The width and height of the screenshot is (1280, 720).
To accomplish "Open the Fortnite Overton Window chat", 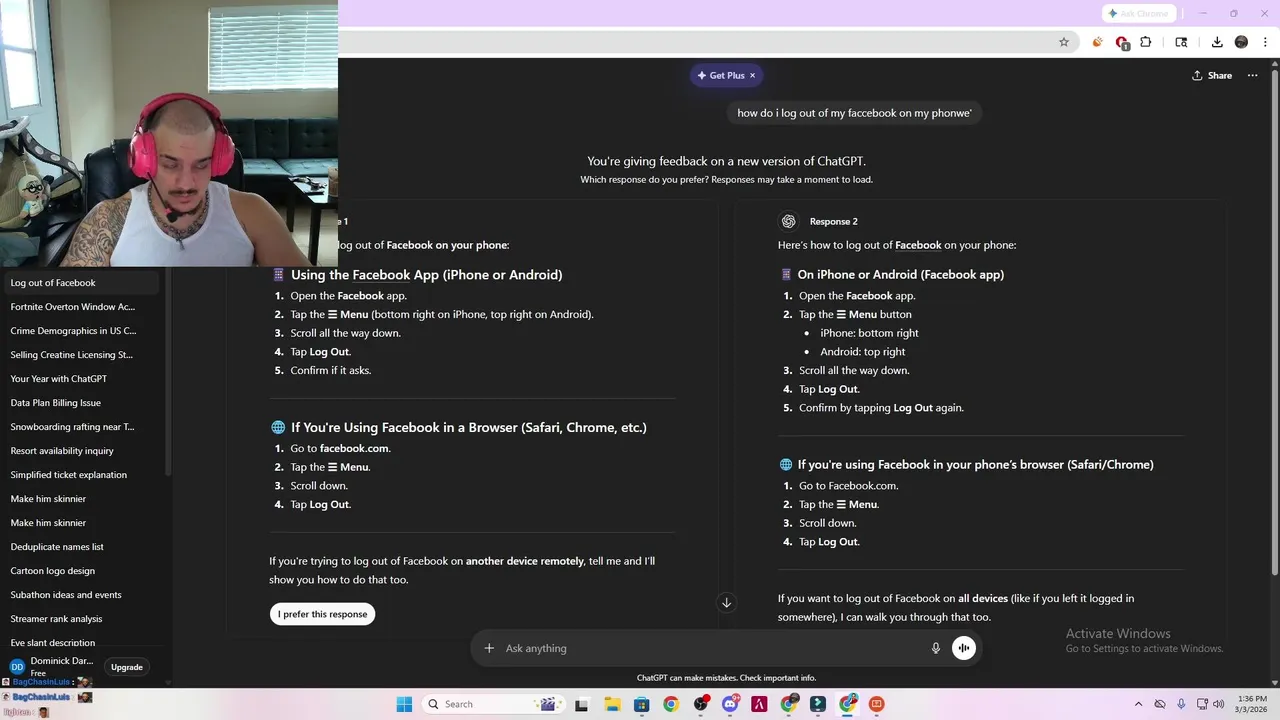I will tap(80, 307).
